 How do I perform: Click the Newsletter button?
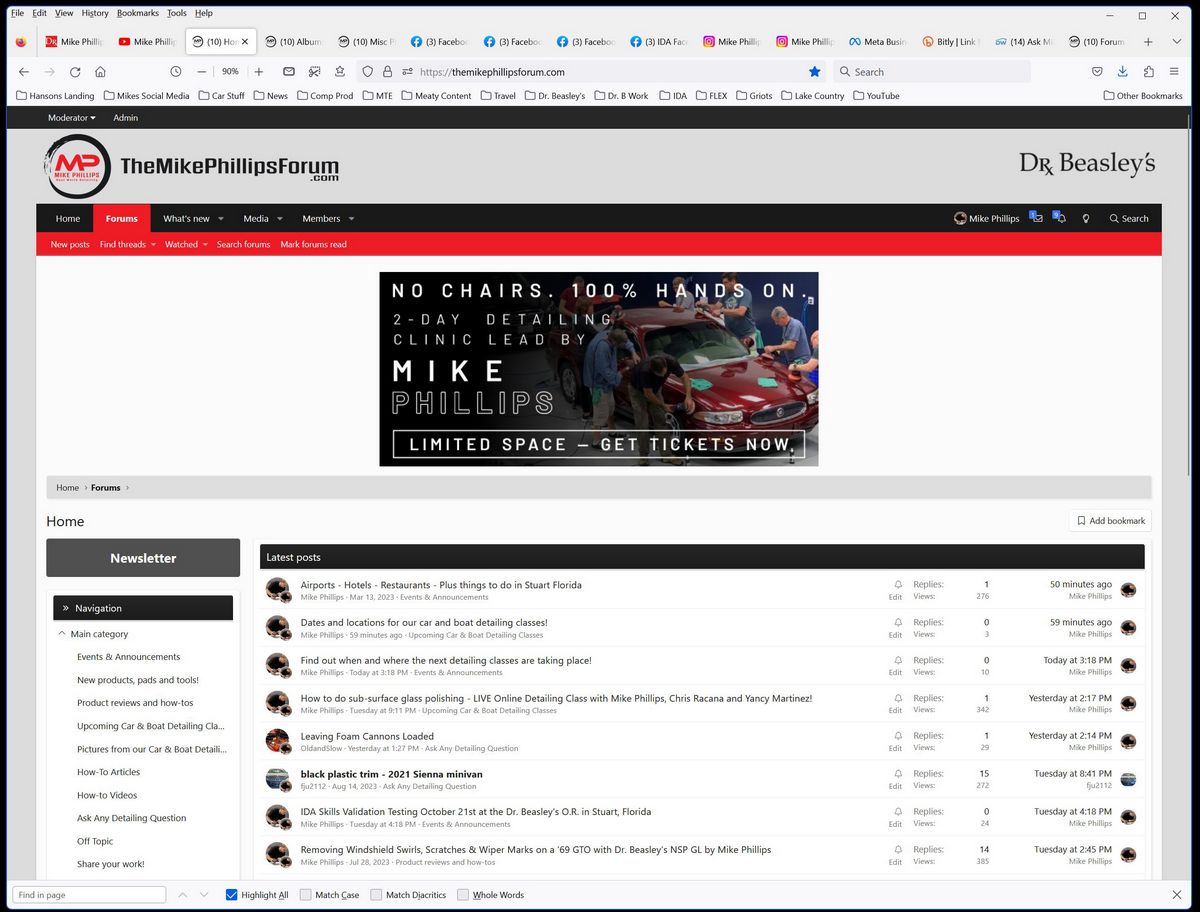click(143, 558)
